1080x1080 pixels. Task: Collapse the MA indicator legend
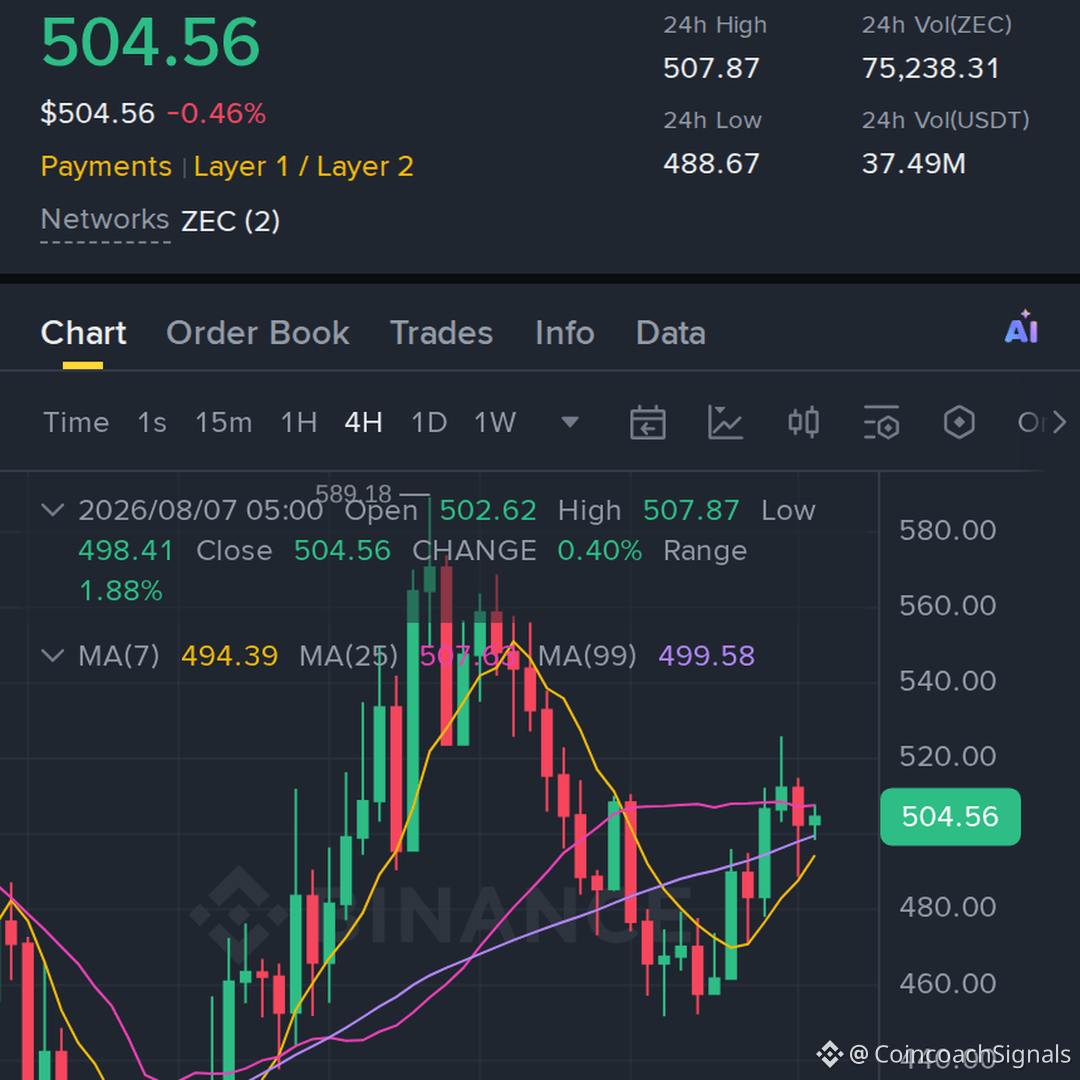coord(53,655)
